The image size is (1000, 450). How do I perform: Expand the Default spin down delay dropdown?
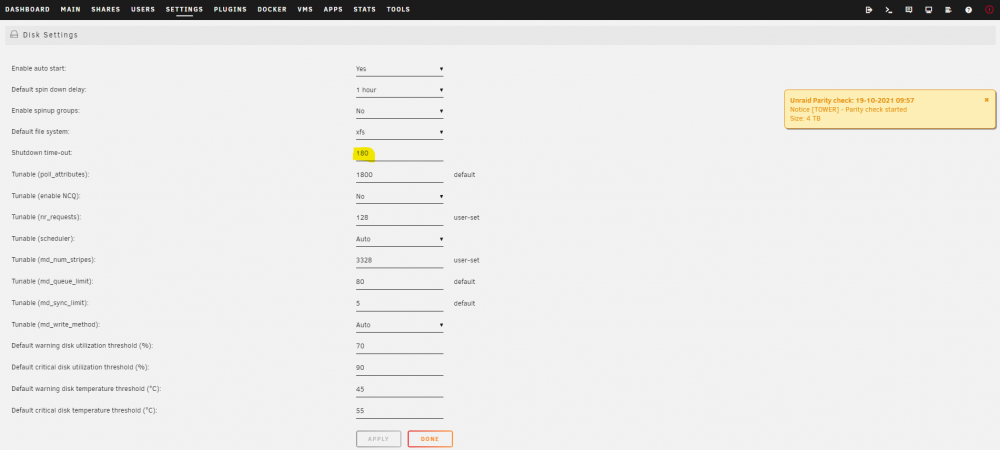pyautogui.click(x=399, y=90)
